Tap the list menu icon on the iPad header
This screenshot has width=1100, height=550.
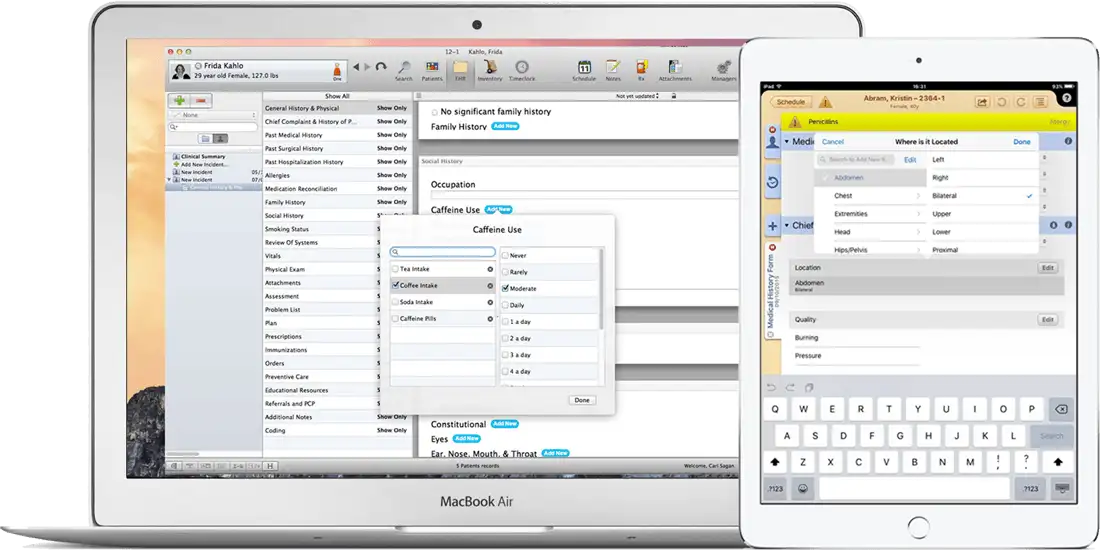[x=1040, y=102]
